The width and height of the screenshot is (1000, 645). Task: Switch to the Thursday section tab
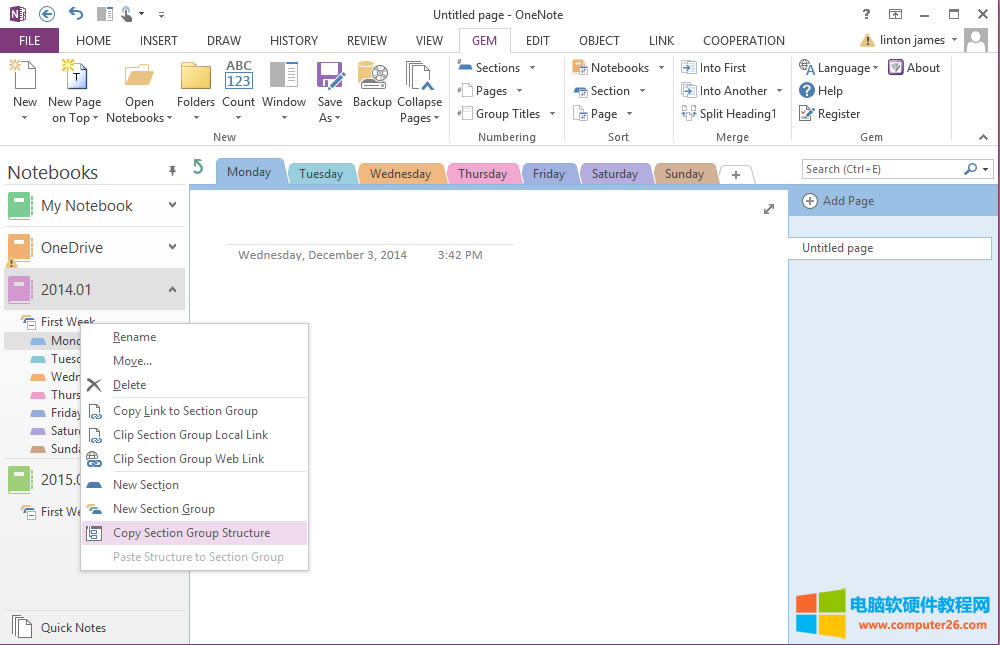pyautogui.click(x=482, y=174)
